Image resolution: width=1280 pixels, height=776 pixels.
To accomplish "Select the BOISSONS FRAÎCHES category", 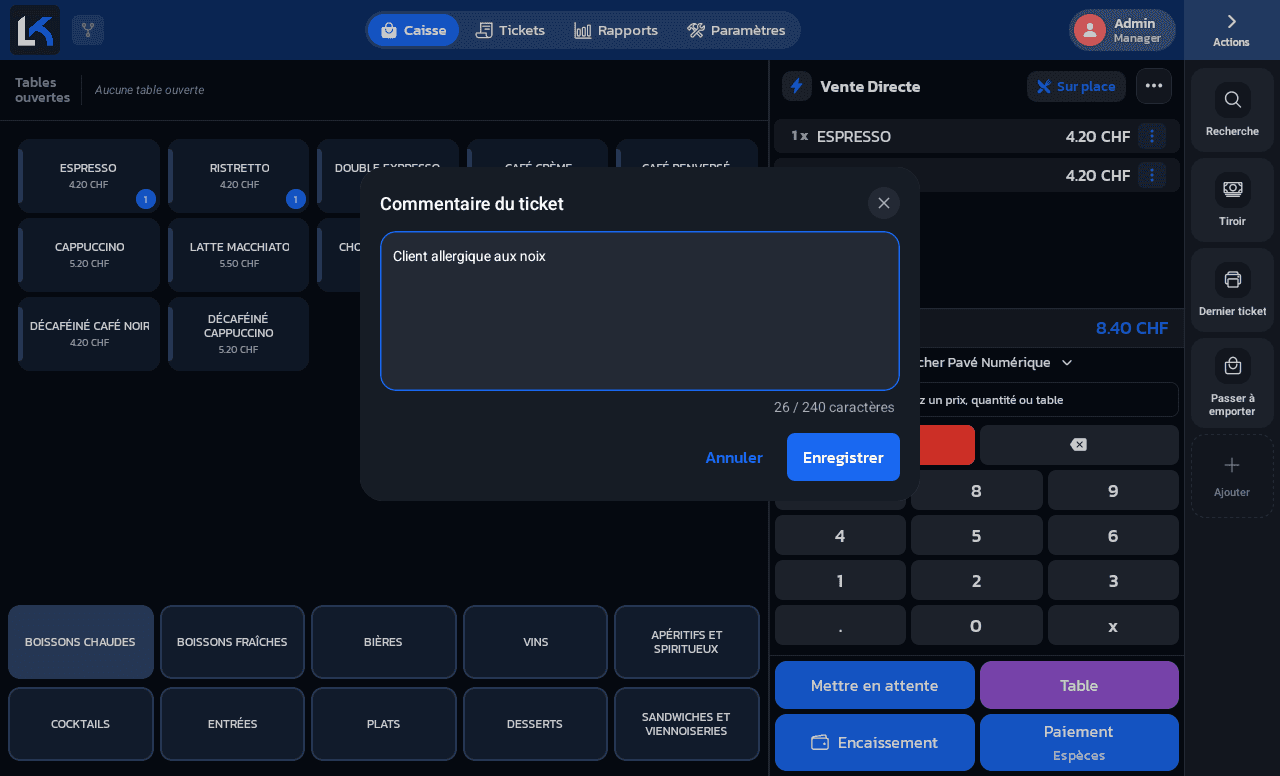I will tap(232, 642).
